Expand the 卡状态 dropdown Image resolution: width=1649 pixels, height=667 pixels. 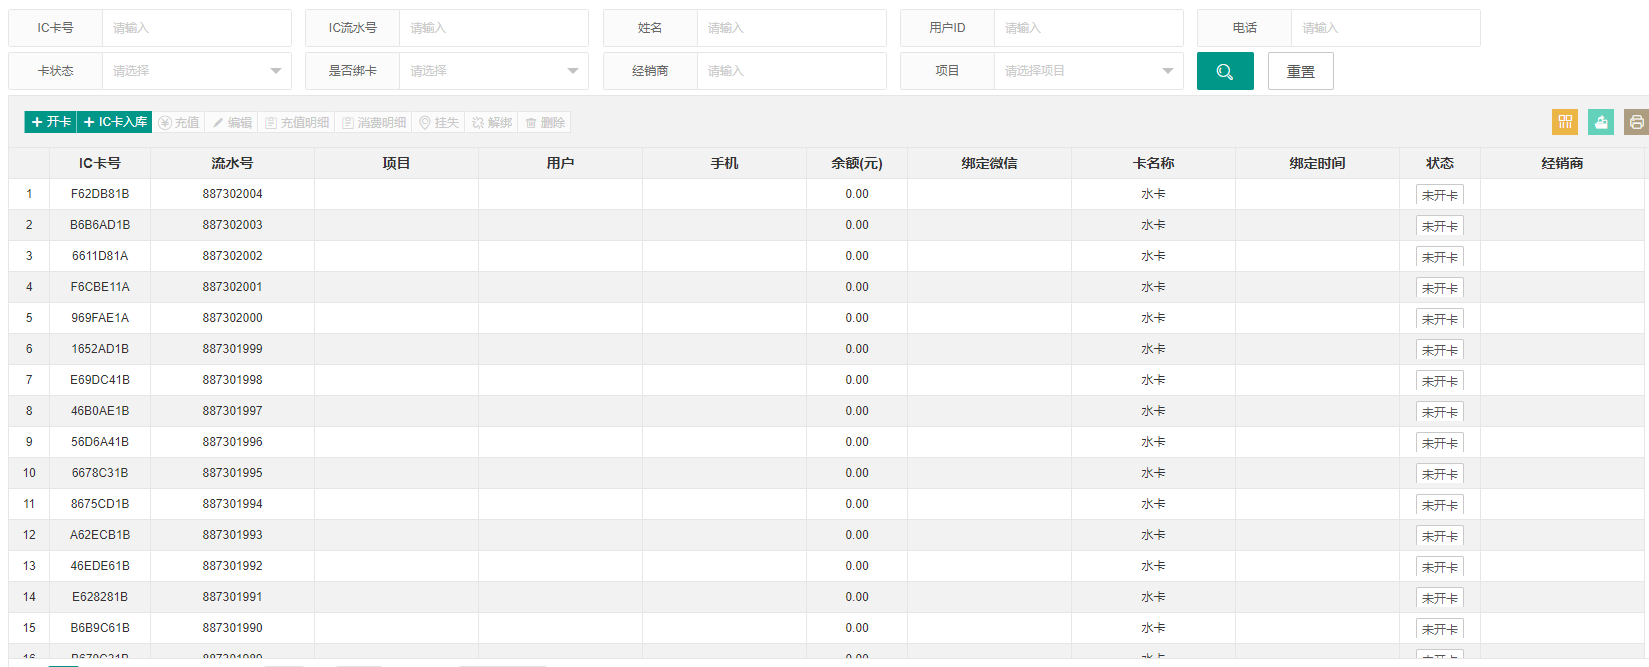[197, 71]
